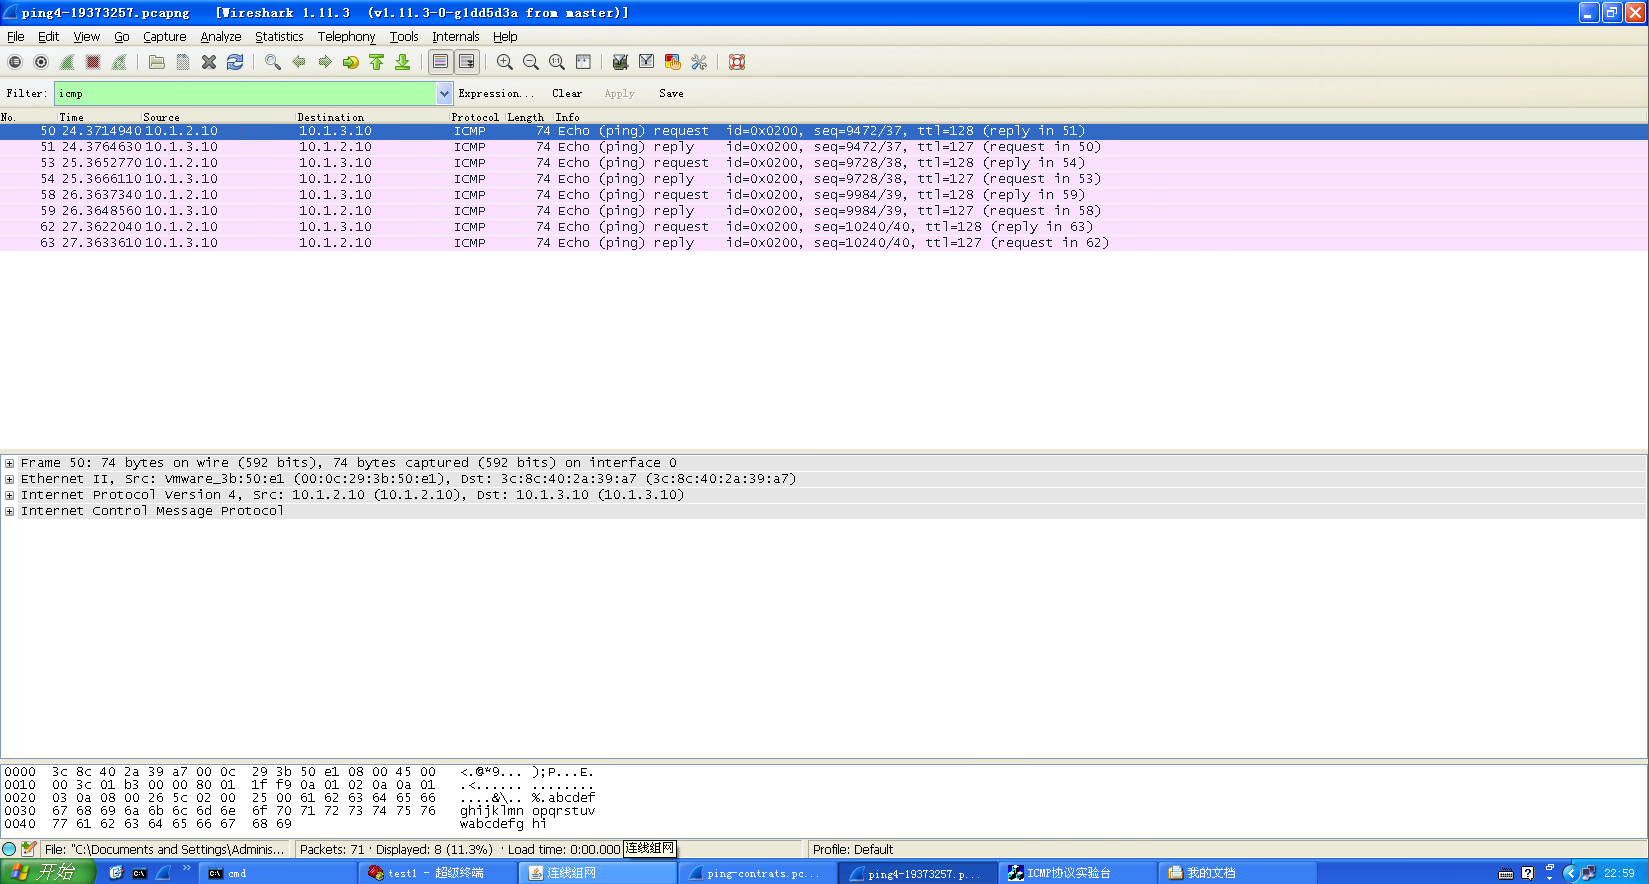Go back in packet history
Viewport: 1649px width, 884px height.
[299, 62]
